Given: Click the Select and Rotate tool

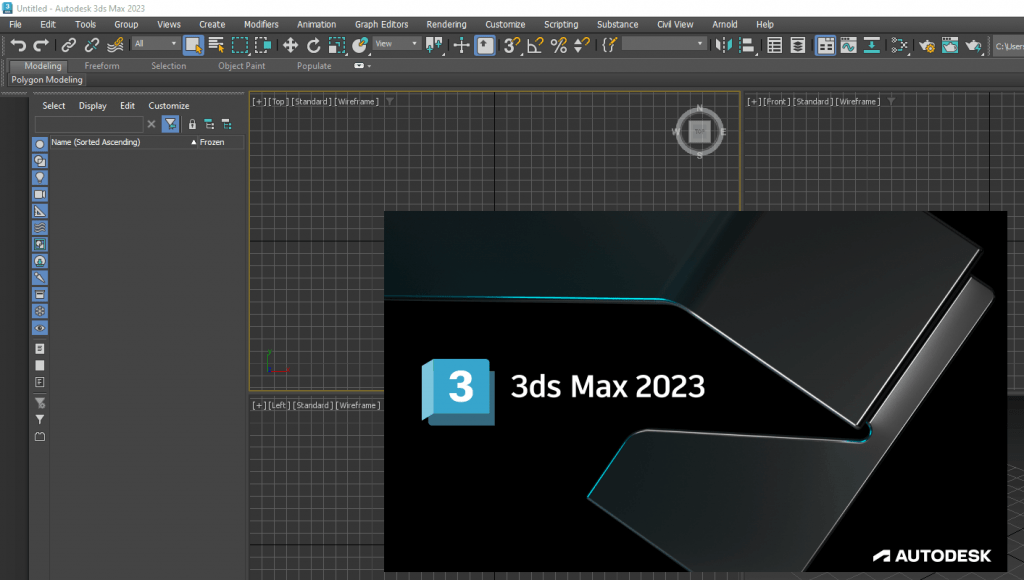Looking at the screenshot, I should pyautogui.click(x=314, y=45).
